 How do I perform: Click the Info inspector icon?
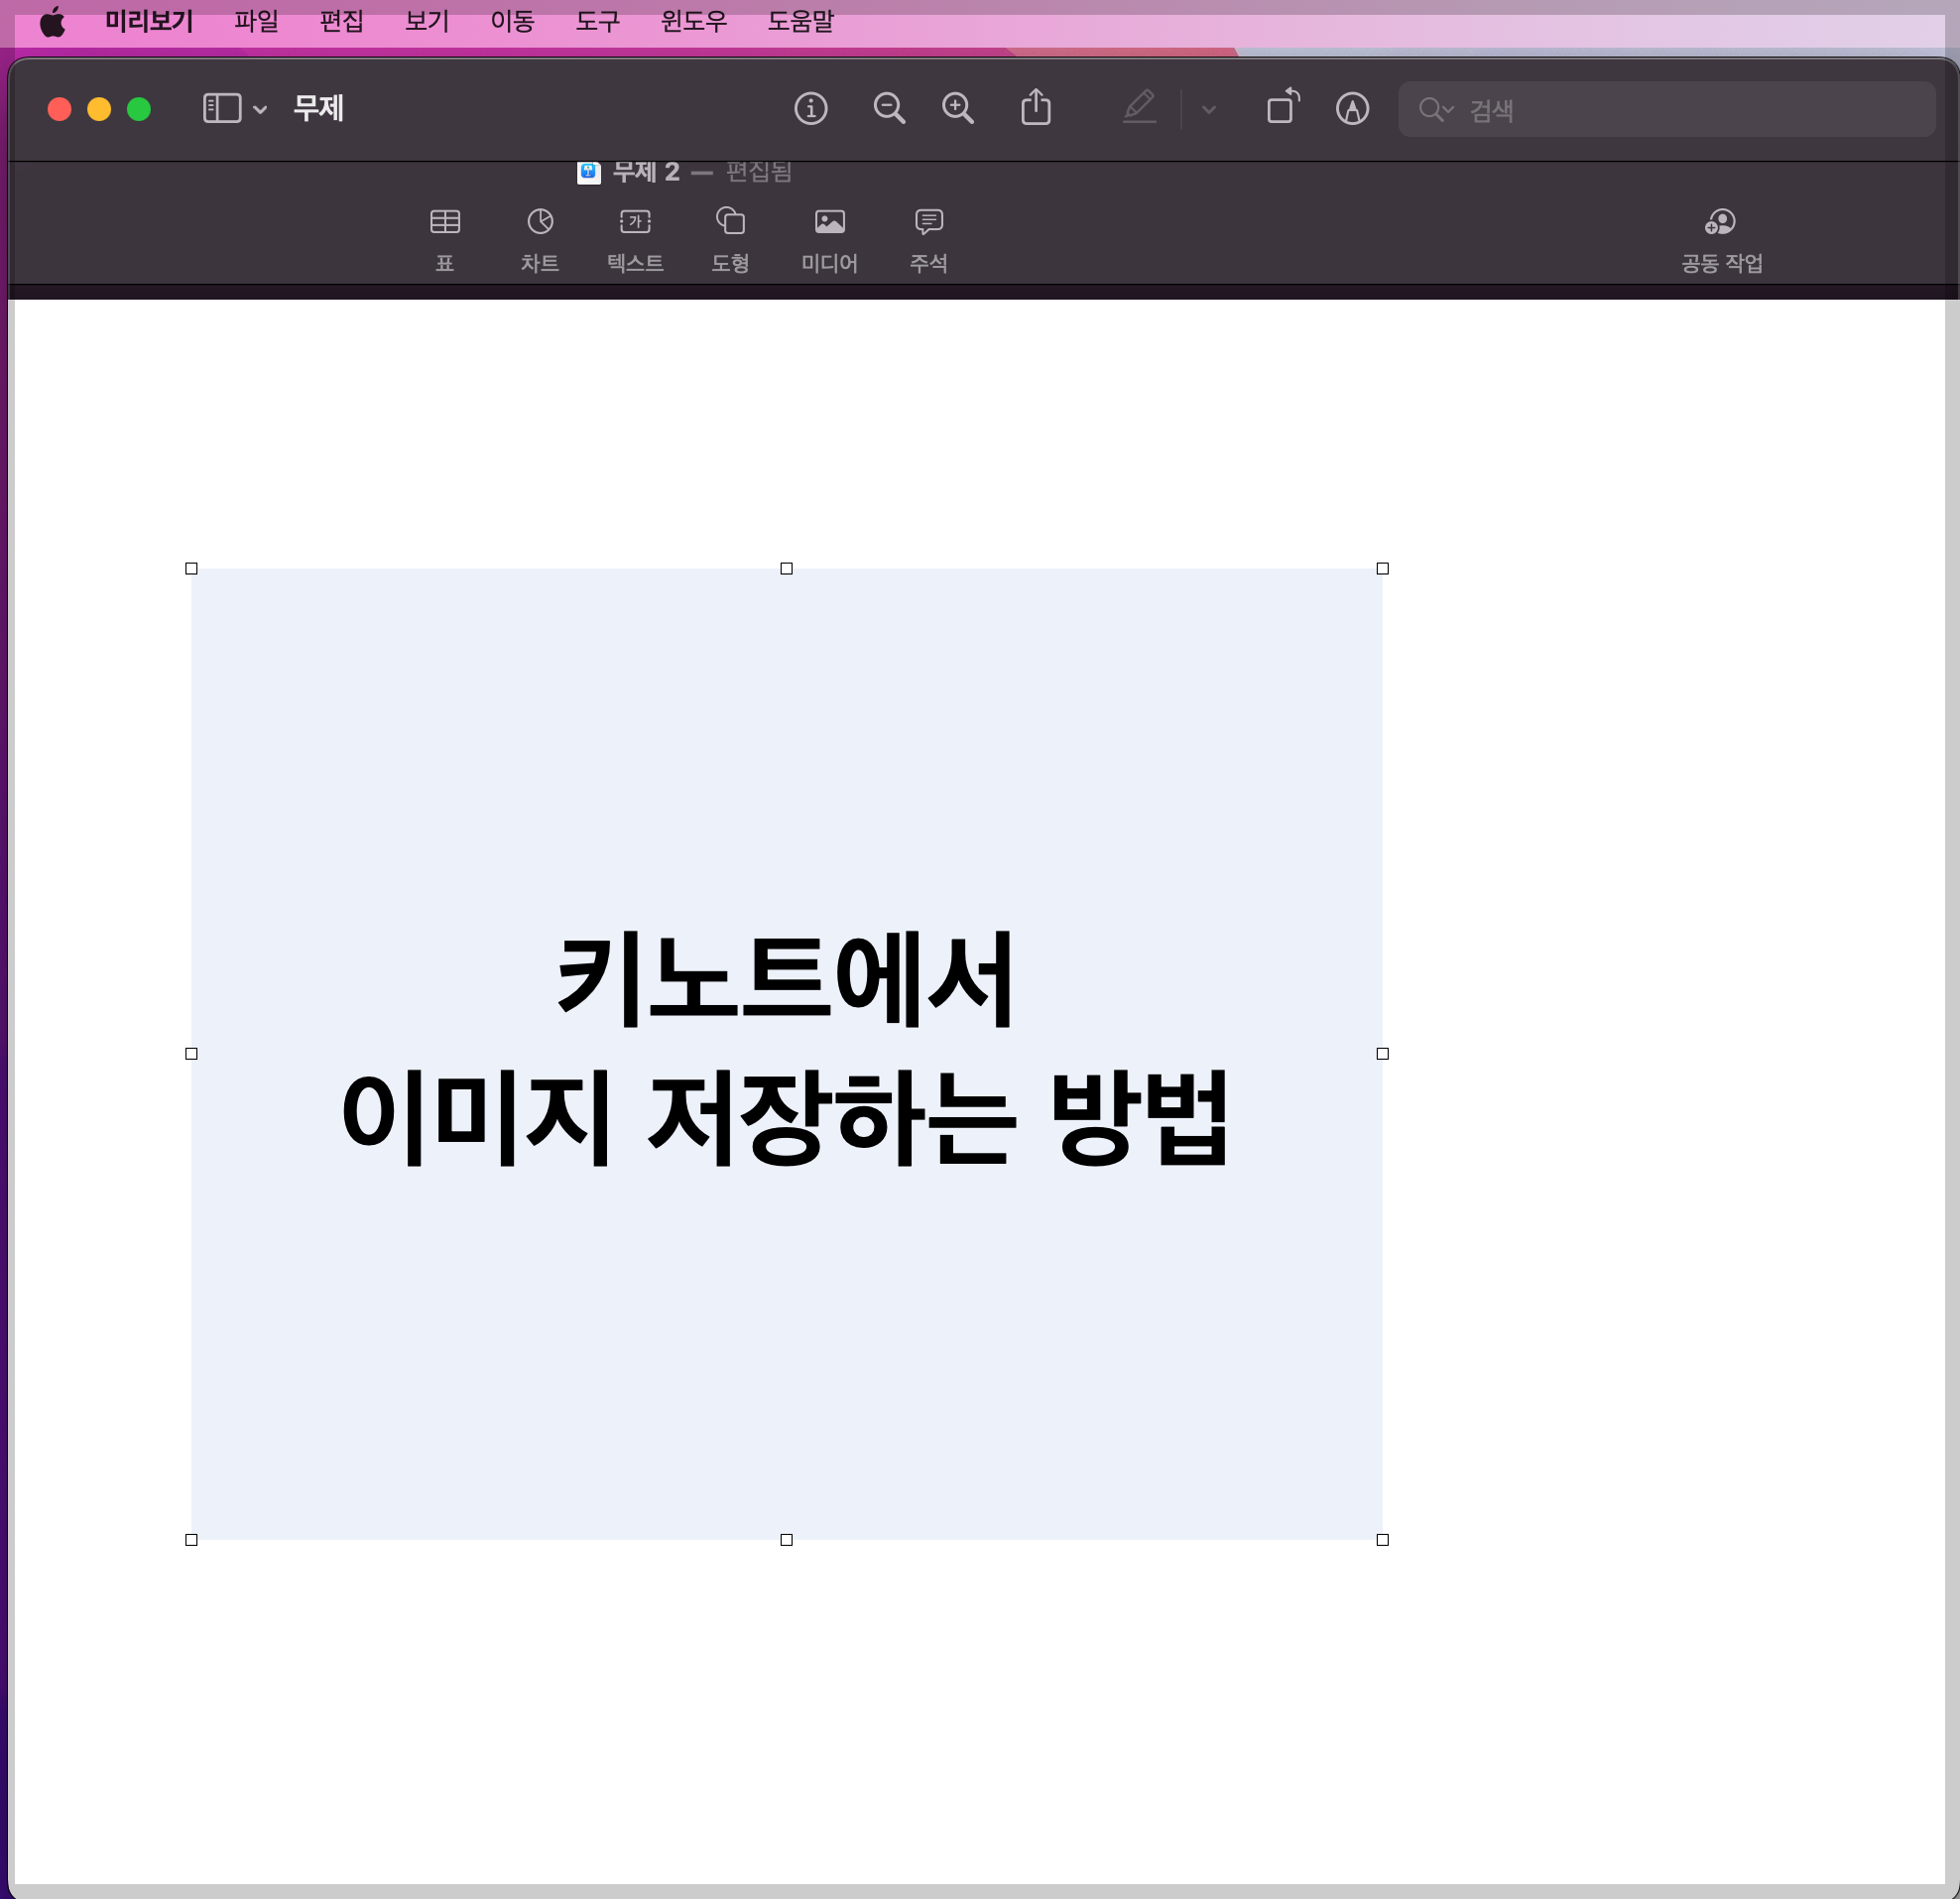810,108
